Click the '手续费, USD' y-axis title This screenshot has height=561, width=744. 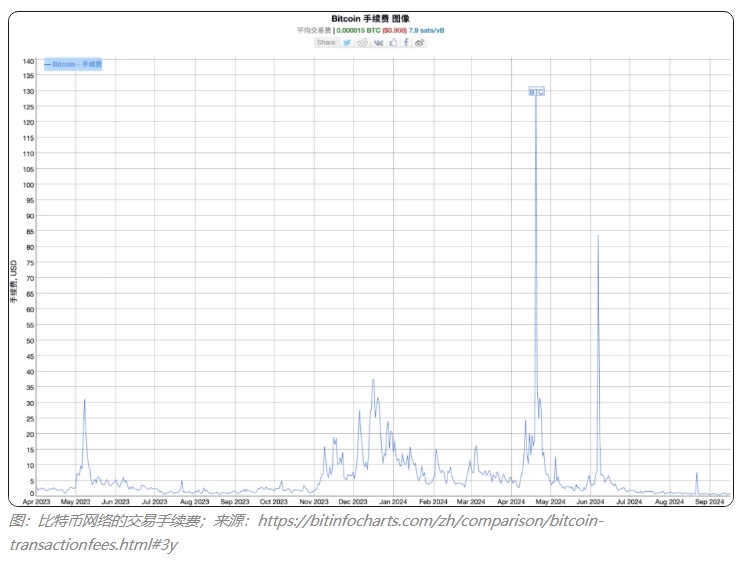point(13,281)
